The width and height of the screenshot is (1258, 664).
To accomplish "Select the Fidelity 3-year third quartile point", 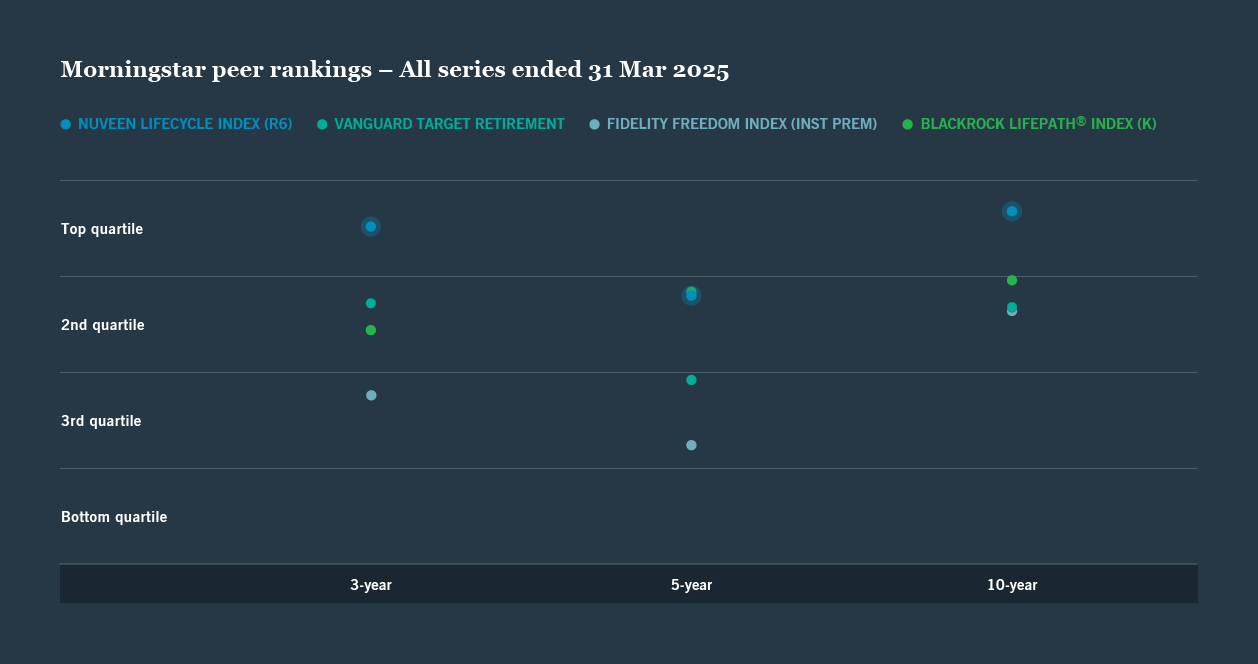I will (371, 395).
